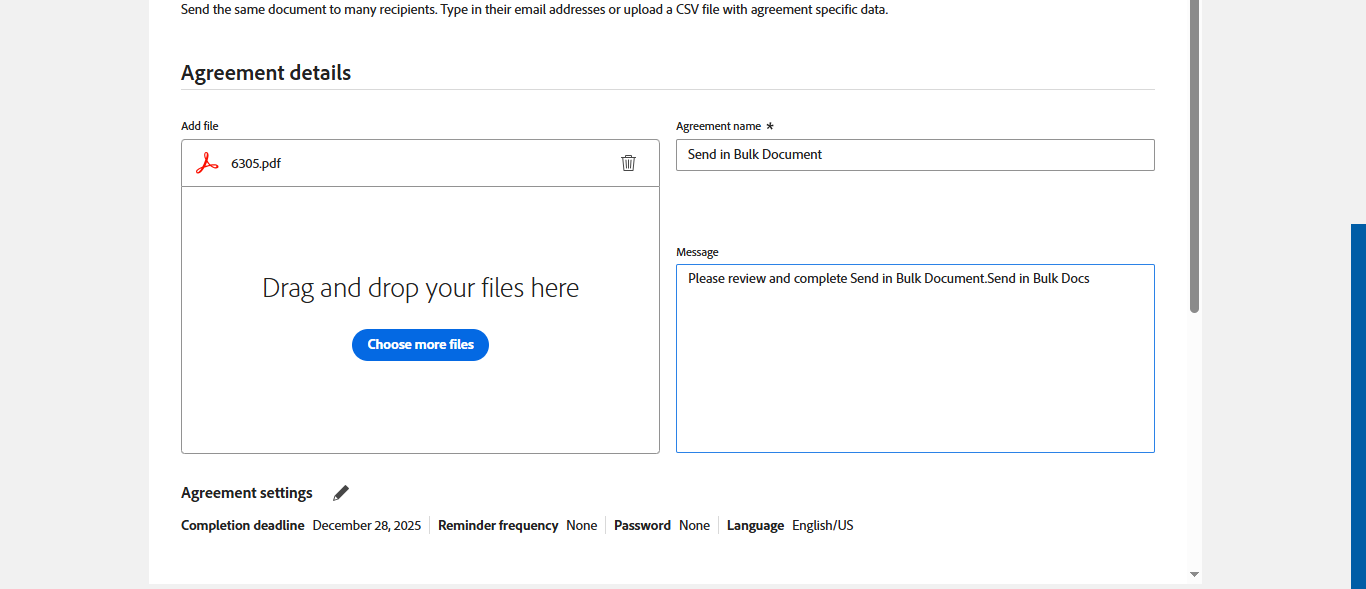Delete the 6305.pdf file with trash icon
The height and width of the screenshot is (589, 1366).
point(628,163)
